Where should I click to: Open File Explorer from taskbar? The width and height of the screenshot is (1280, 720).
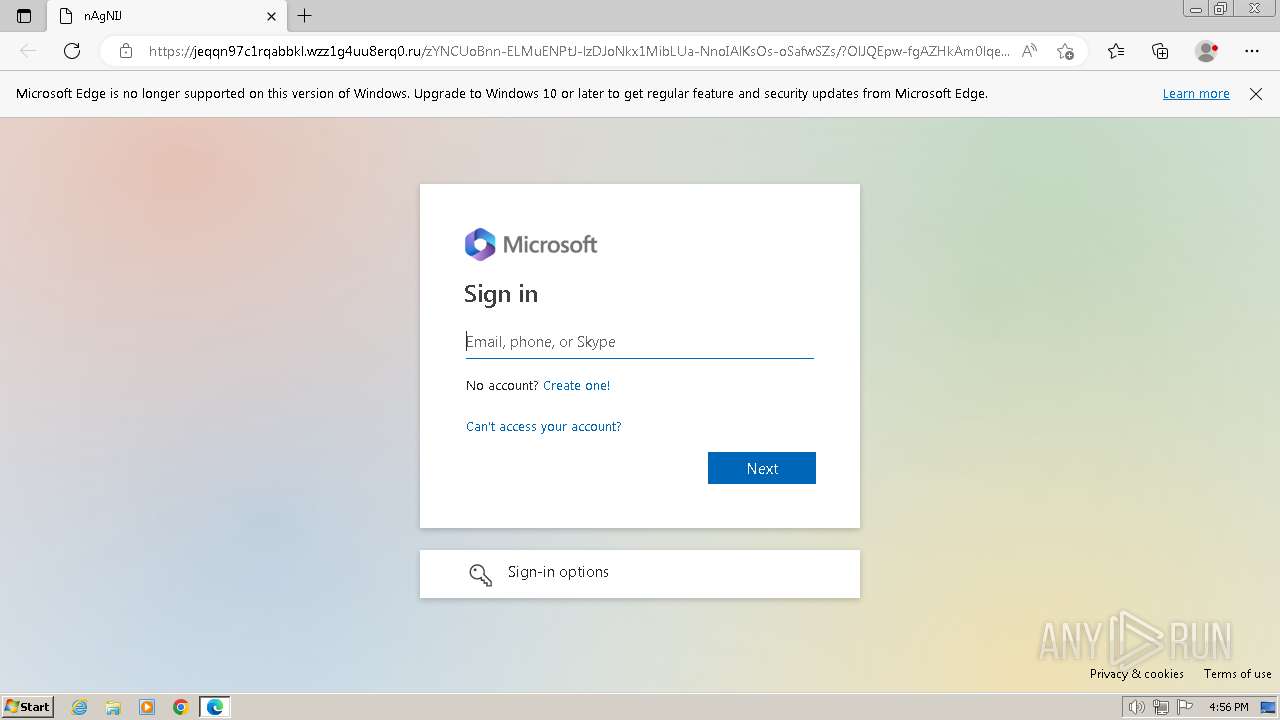(113, 707)
